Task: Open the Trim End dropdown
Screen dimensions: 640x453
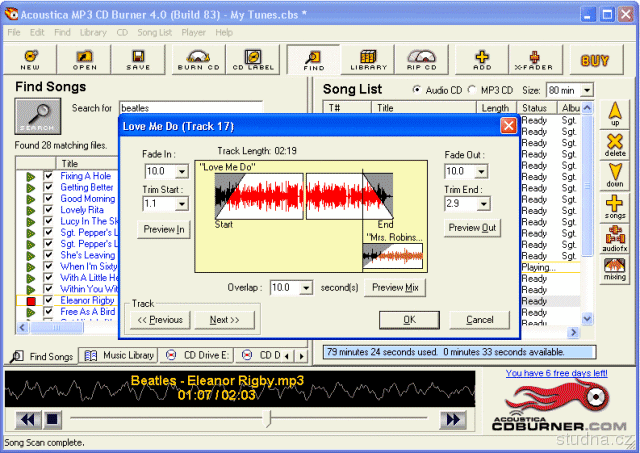Action: click(x=482, y=203)
